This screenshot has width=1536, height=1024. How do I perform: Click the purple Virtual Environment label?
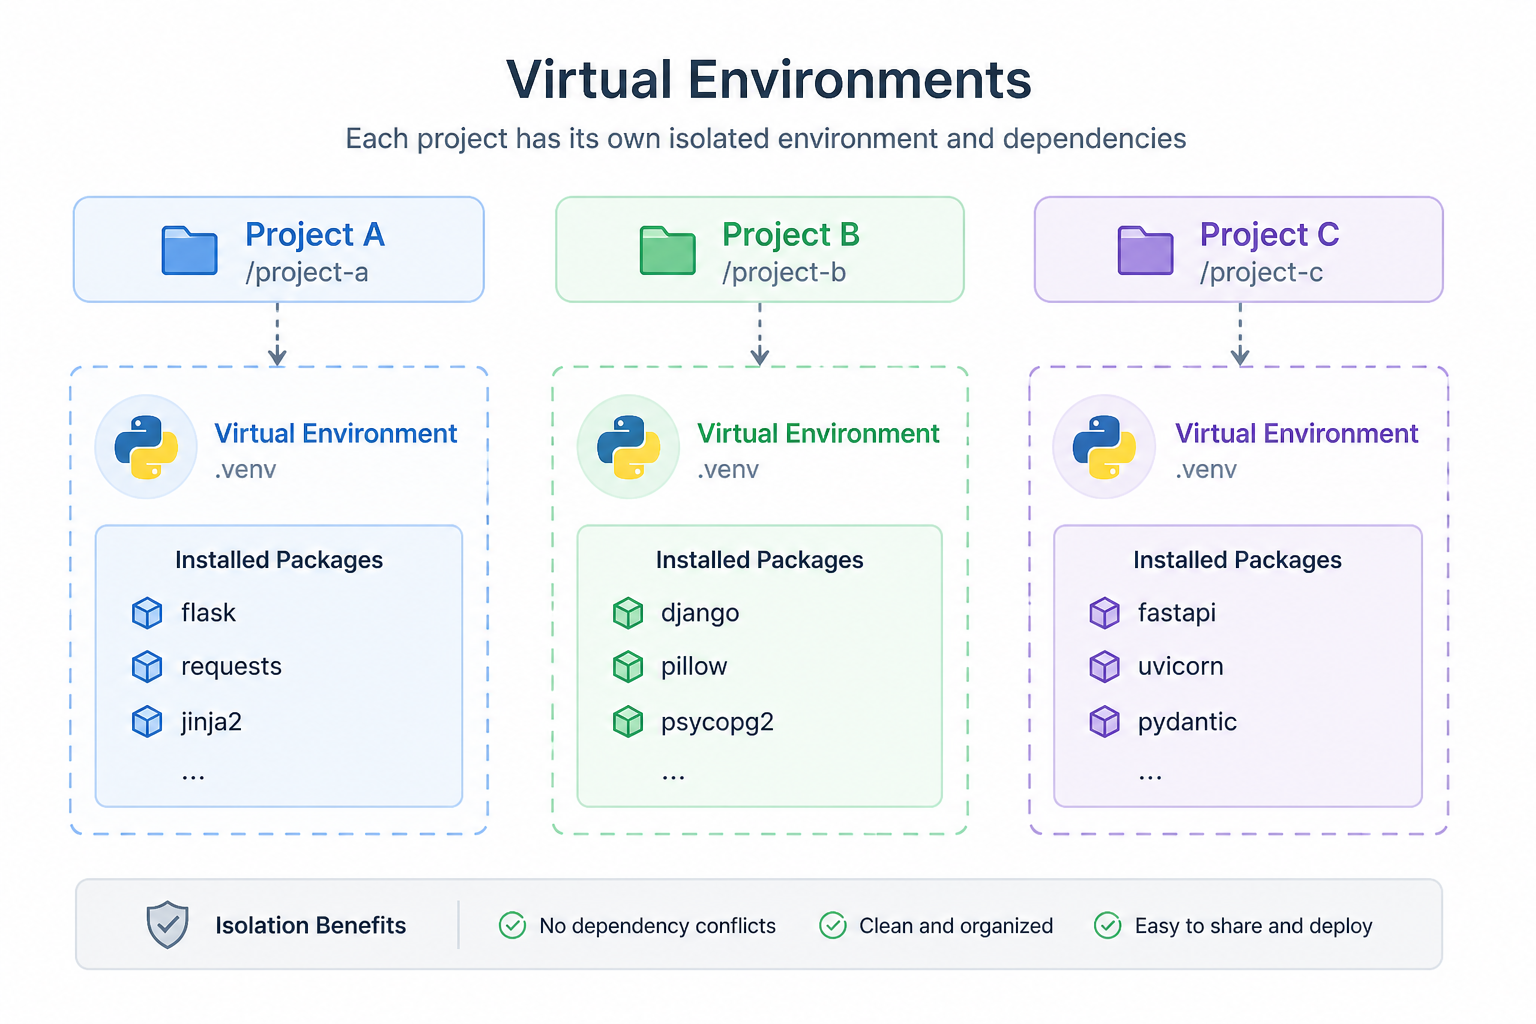pyautogui.click(x=1297, y=433)
